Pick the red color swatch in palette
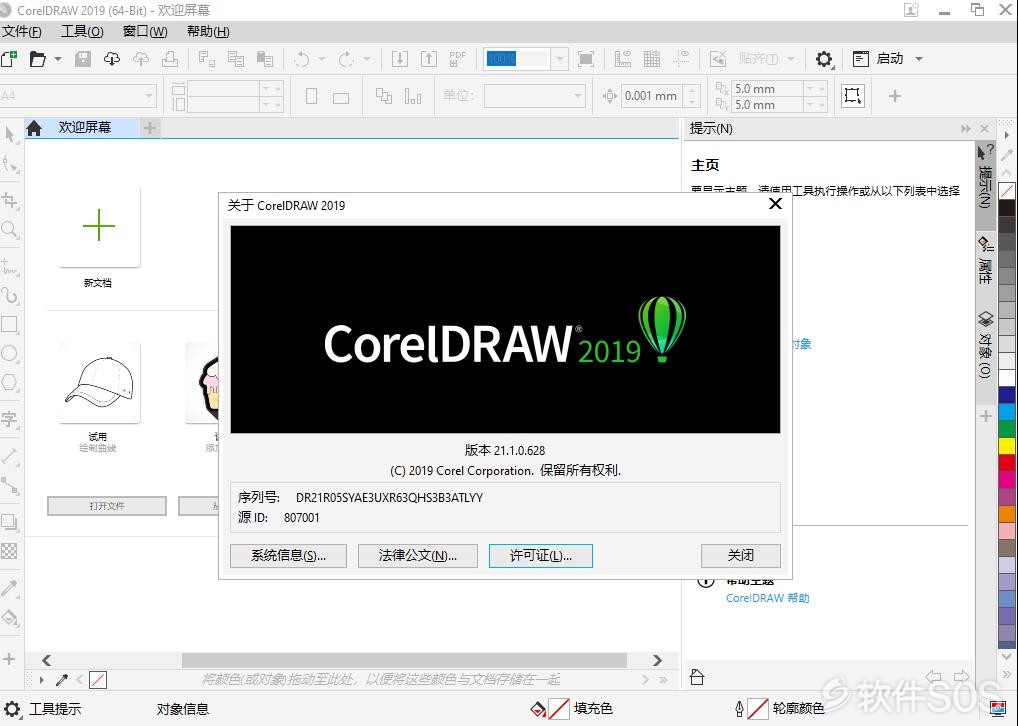Viewport: 1018px width, 726px height. pos(1006,462)
